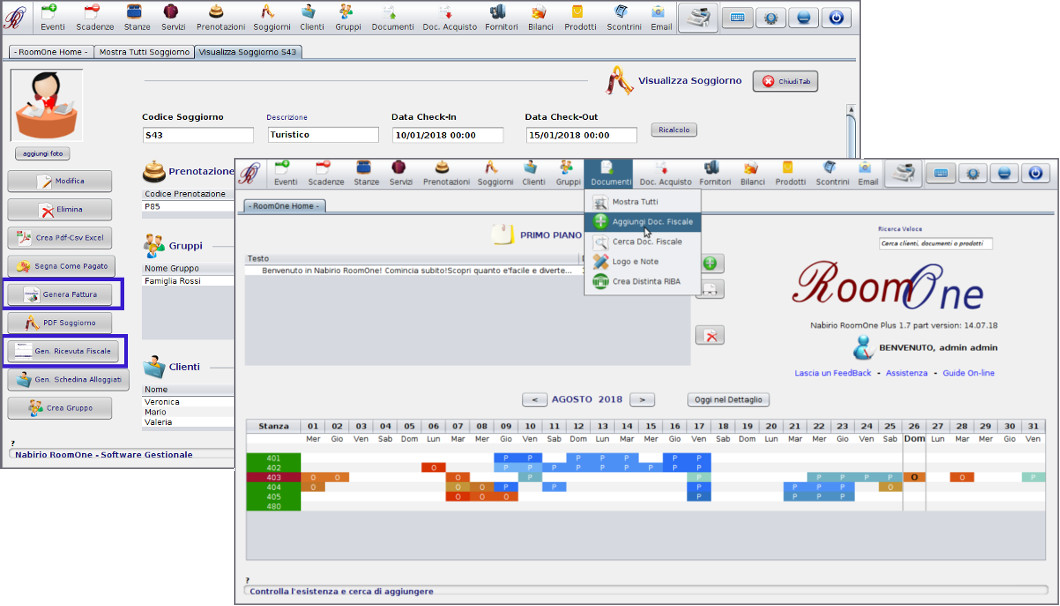This screenshot has width=1060, height=606.
Task: Click the Modifica button
Action: click(x=59, y=181)
